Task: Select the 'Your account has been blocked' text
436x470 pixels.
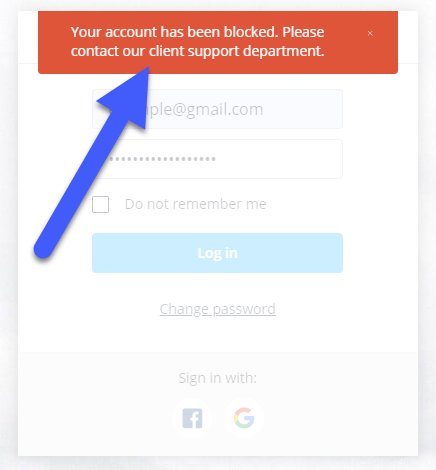Action: coord(174,32)
